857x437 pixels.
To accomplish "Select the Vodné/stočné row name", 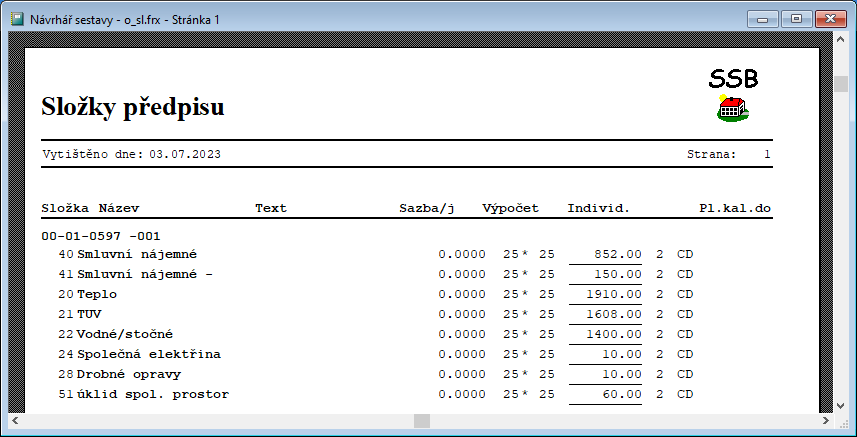I will point(121,334).
